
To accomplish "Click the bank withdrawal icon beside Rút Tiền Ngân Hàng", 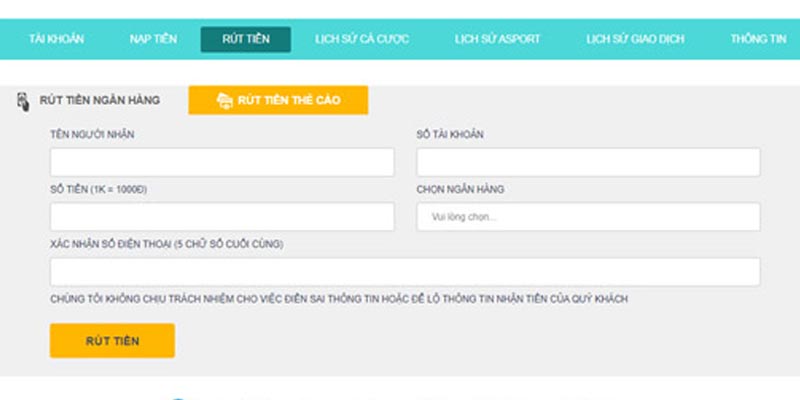I will point(23,101).
